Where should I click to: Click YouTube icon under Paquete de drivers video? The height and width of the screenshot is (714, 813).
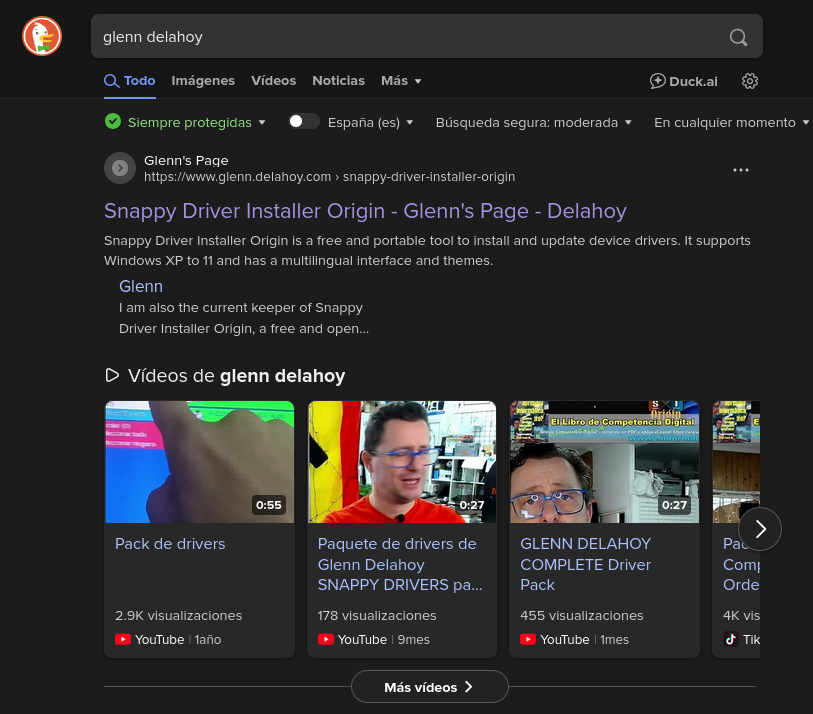click(326, 639)
